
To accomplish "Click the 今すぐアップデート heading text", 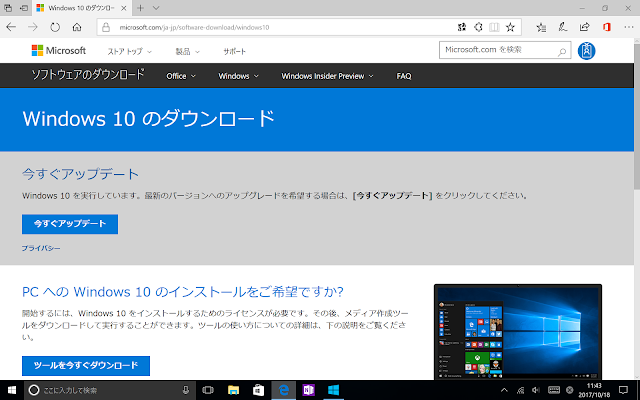I will (80, 174).
